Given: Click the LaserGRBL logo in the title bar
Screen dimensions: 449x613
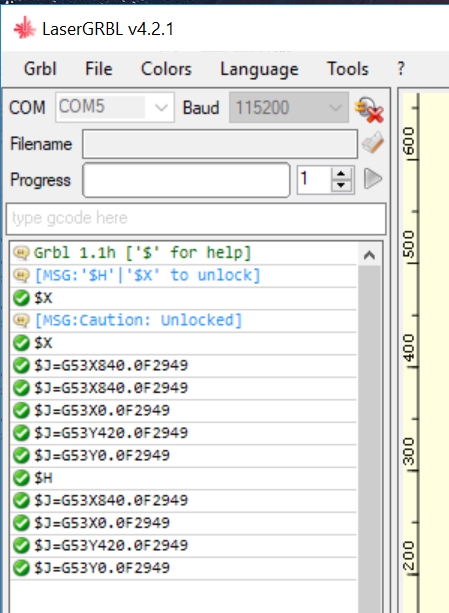Looking at the screenshot, I should (x=24, y=28).
